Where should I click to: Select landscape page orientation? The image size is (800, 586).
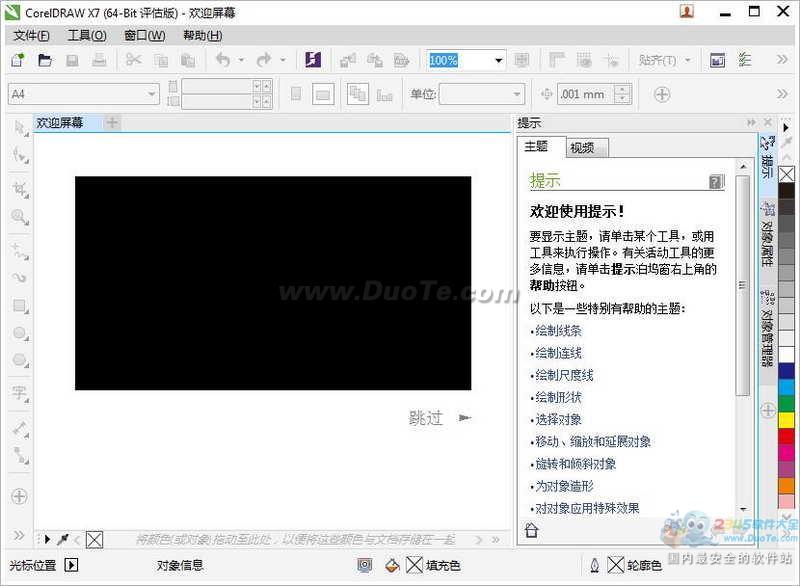[x=323, y=94]
